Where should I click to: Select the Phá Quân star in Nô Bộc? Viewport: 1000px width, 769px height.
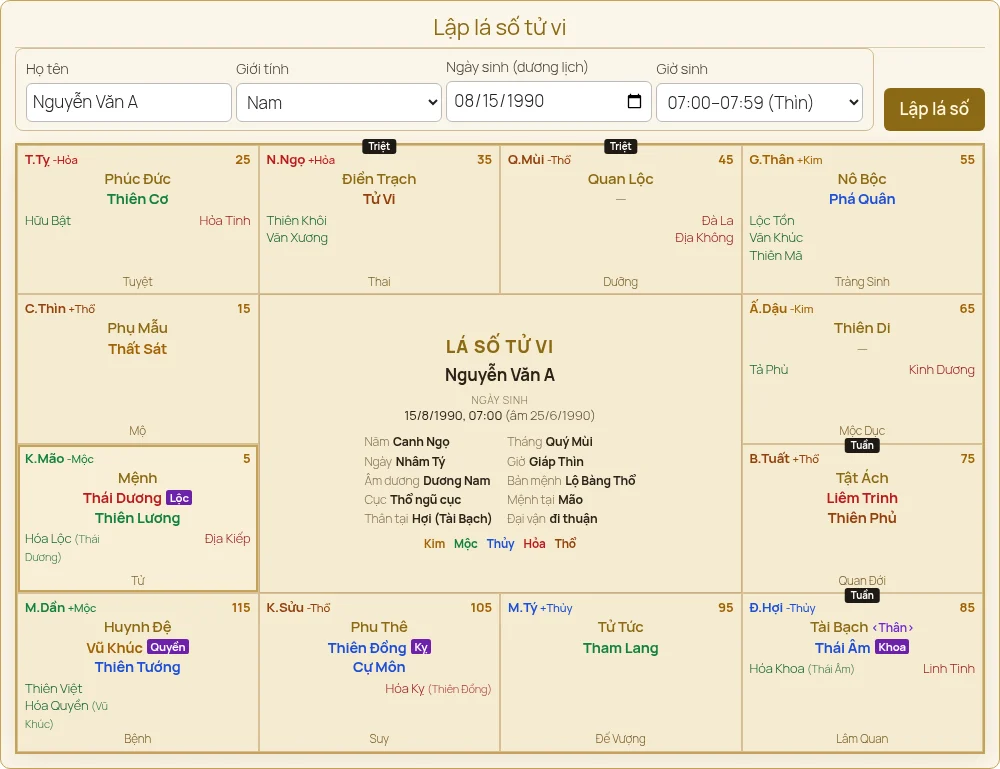click(862, 199)
